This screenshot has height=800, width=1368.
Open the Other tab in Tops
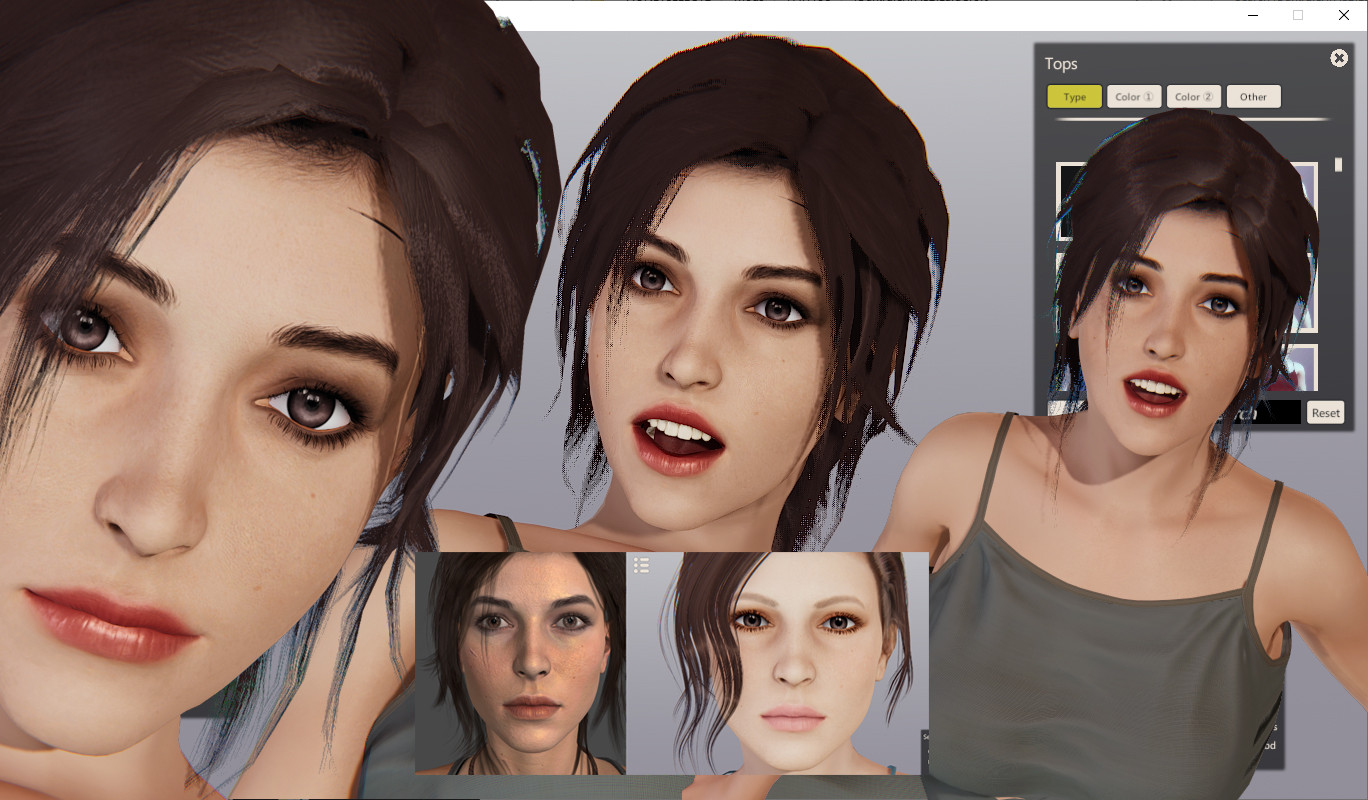pos(1253,97)
